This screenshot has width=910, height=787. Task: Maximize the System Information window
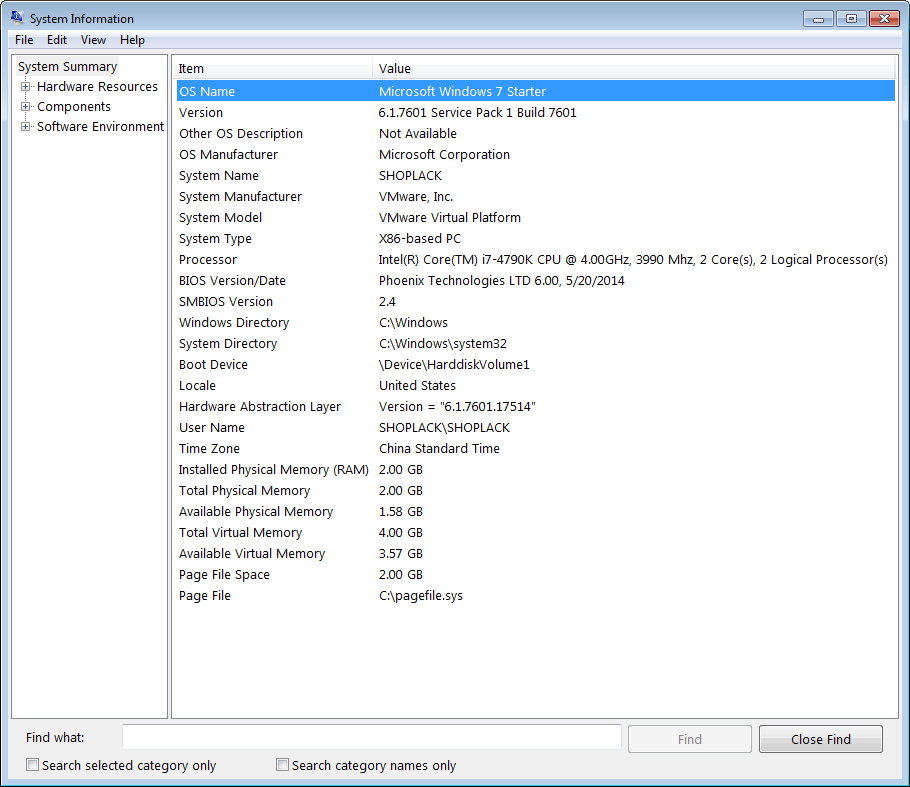(x=851, y=19)
